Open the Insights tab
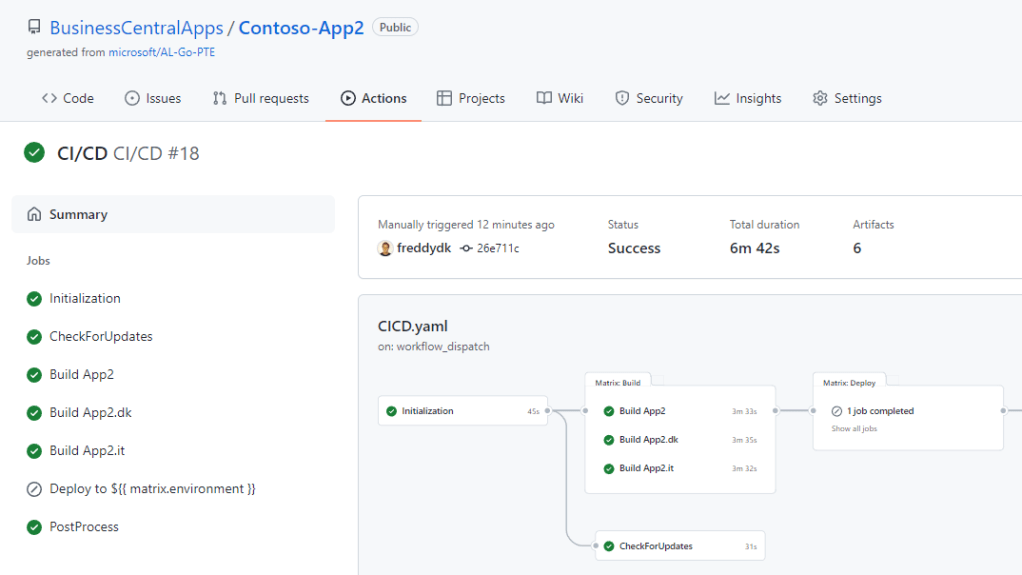The width and height of the screenshot is (1022, 575). [748, 98]
